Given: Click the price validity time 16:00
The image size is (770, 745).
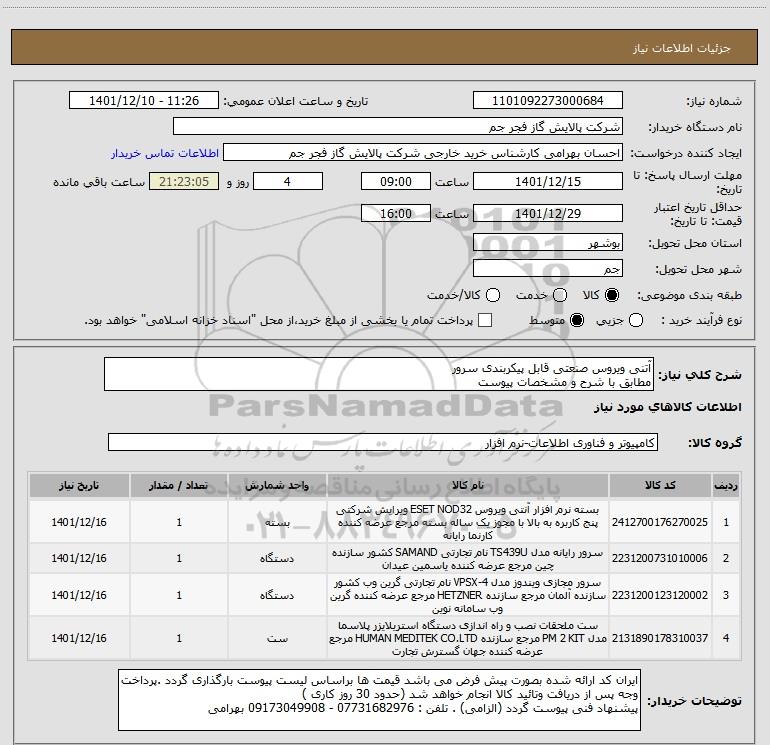Looking at the screenshot, I should tap(396, 214).
